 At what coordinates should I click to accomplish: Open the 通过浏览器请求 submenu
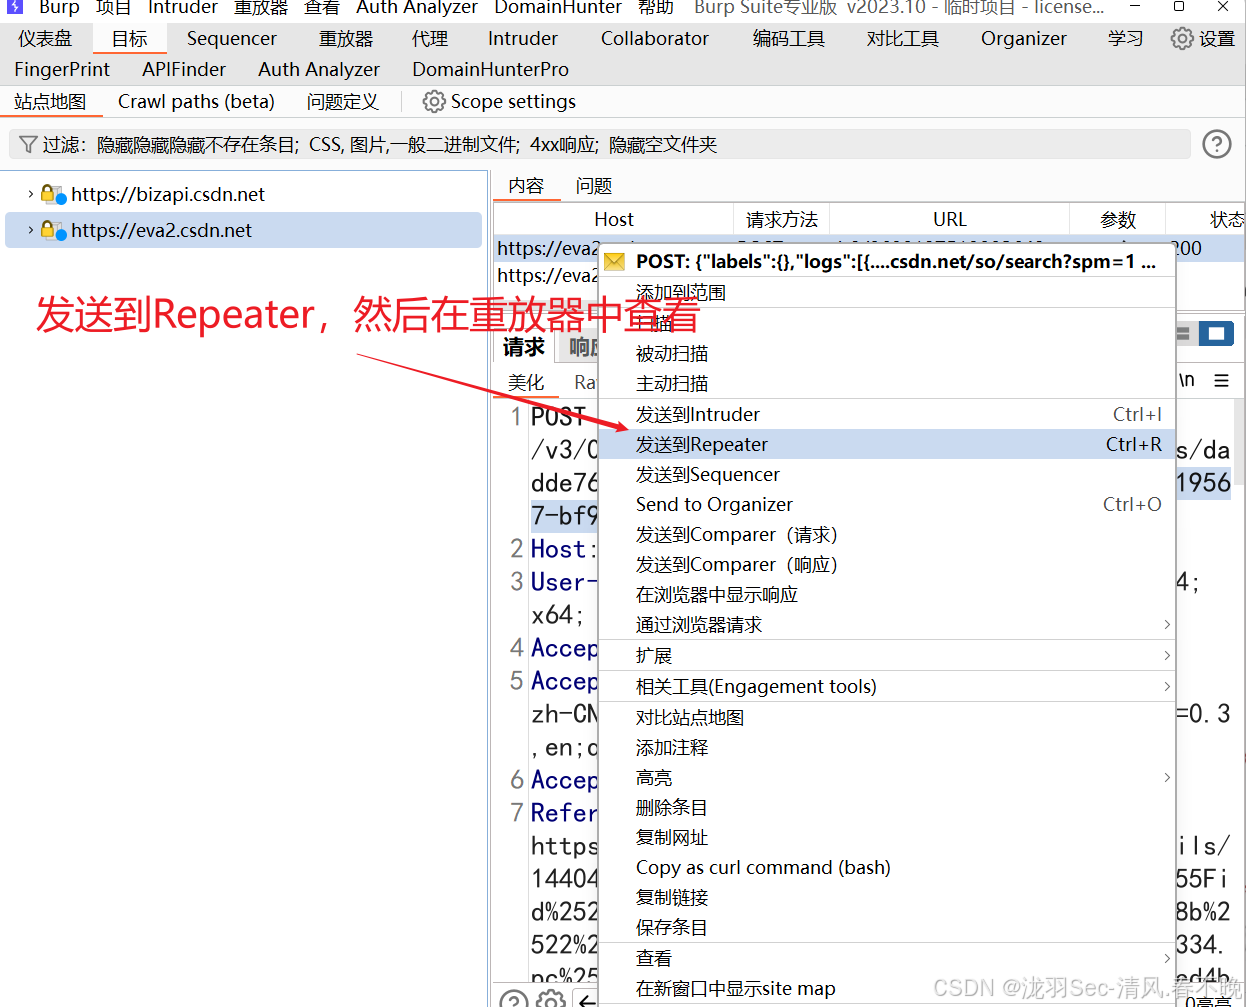click(x=886, y=624)
